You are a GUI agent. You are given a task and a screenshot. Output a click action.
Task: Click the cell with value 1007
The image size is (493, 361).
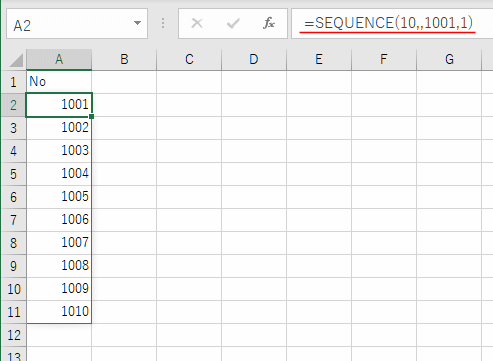coord(59,243)
